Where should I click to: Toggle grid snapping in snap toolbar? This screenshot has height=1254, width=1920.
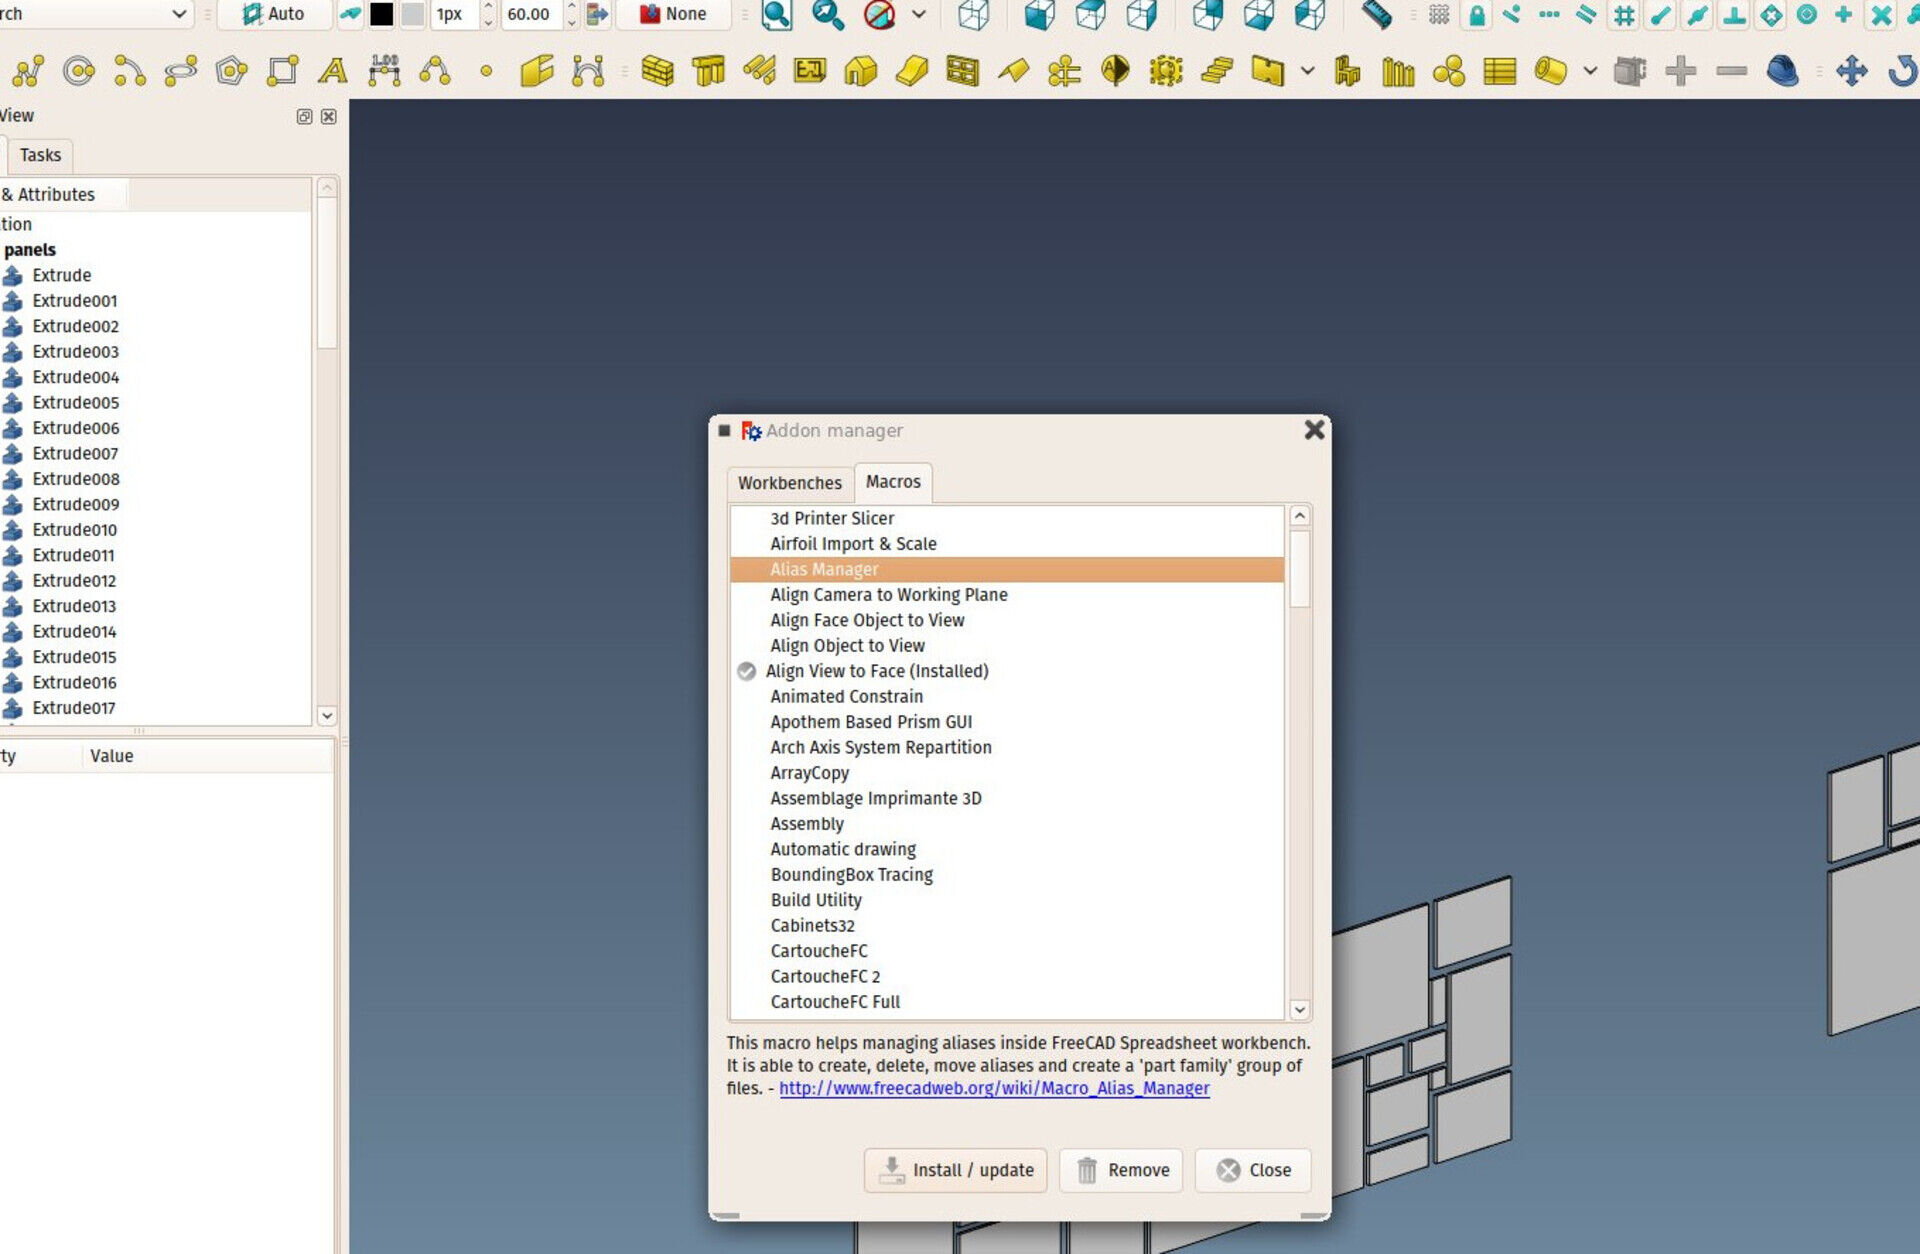1624,14
